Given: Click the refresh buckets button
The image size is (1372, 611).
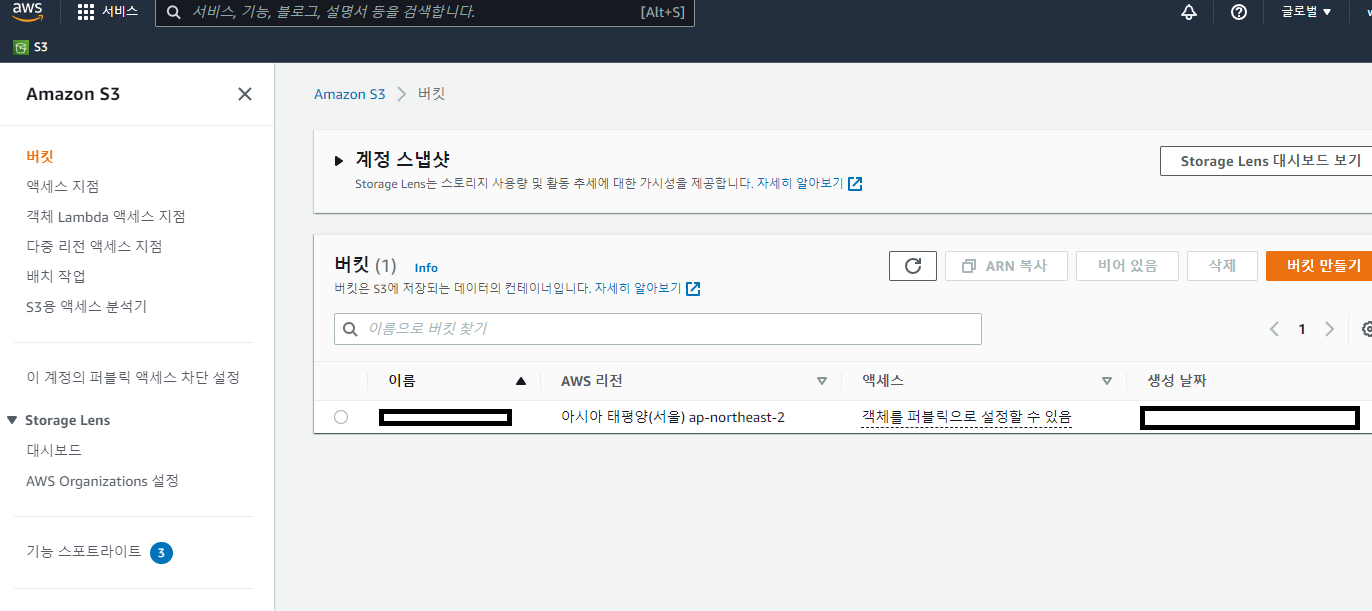Looking at the screenshot, I should tap(913, 265).
